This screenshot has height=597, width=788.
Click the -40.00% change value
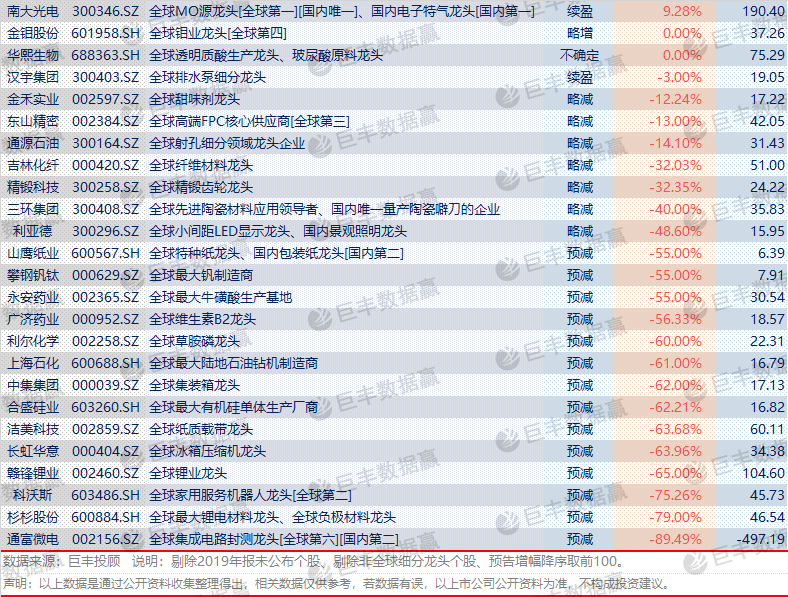pyautogui.click(x=675, y=209)
